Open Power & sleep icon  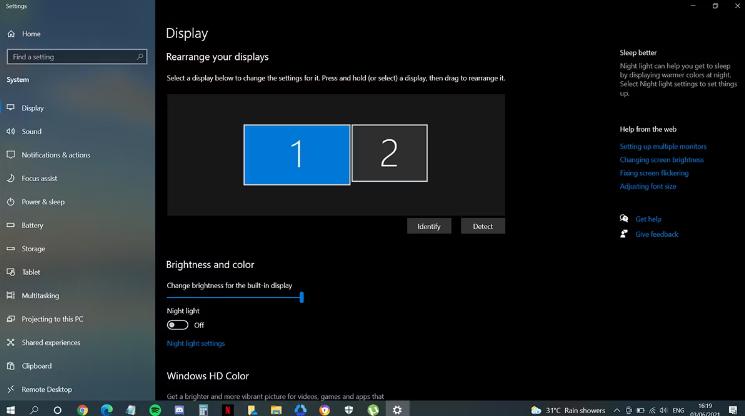point(10,201)
